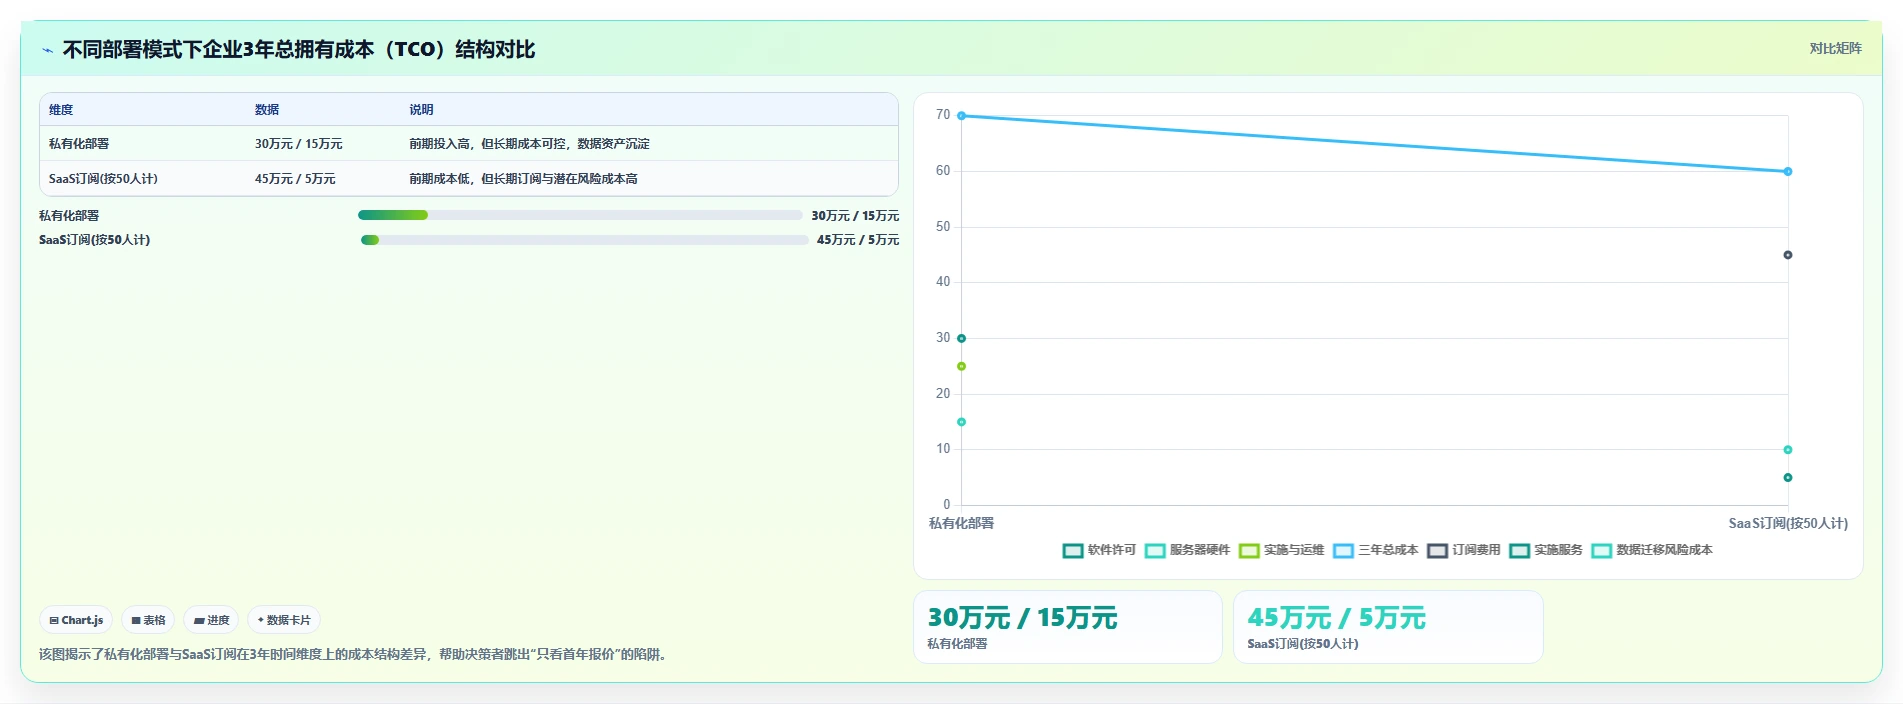Click 前期成本低 description cell
Viewport: 1903px width, 704px height.
[523, 179]
